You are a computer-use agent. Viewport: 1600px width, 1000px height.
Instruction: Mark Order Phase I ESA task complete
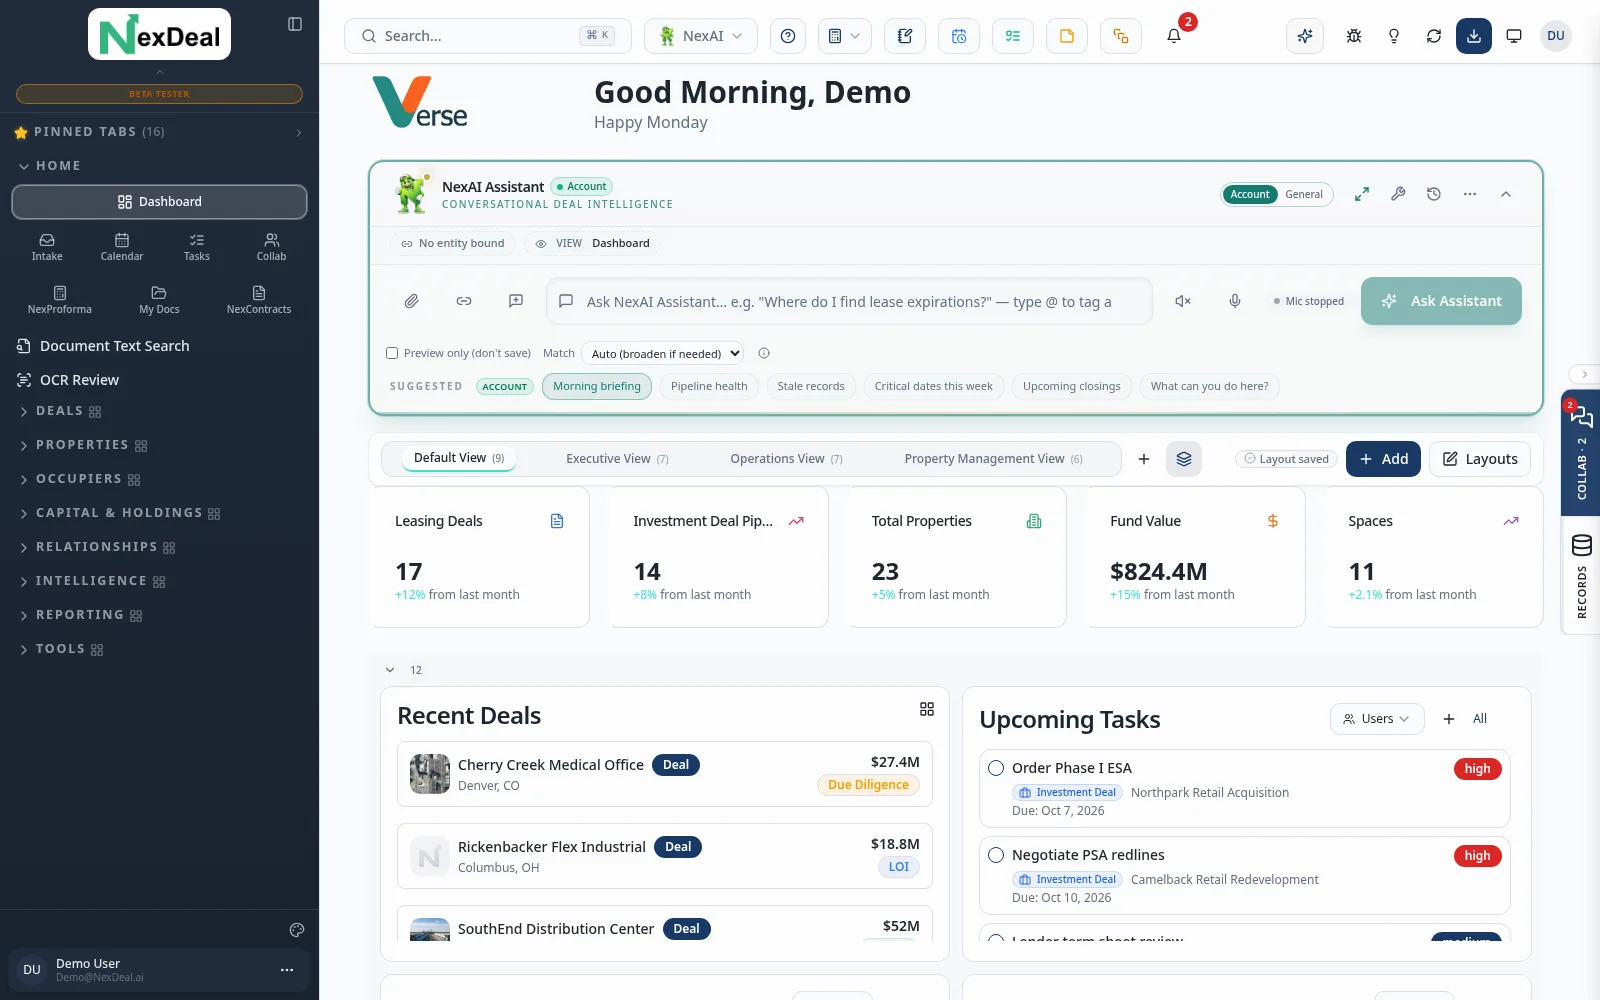point(996,768)
